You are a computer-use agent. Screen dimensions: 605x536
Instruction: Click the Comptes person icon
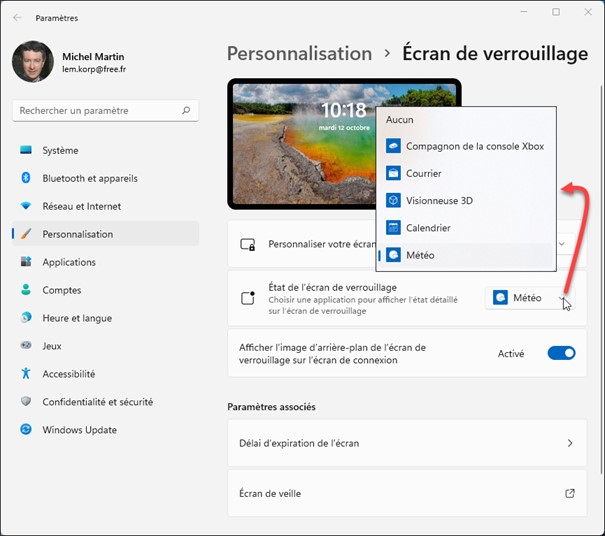26,290
